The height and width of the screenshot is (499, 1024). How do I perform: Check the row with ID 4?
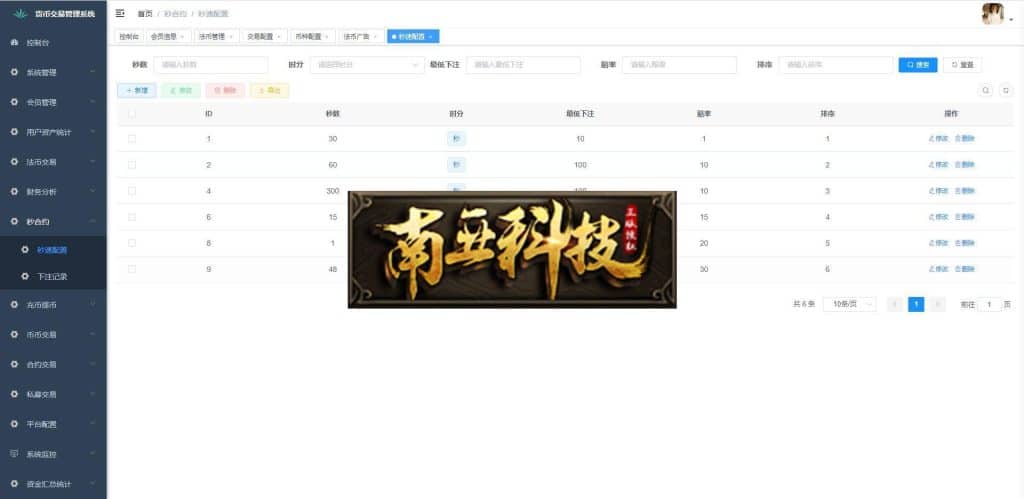coord(132,191)
